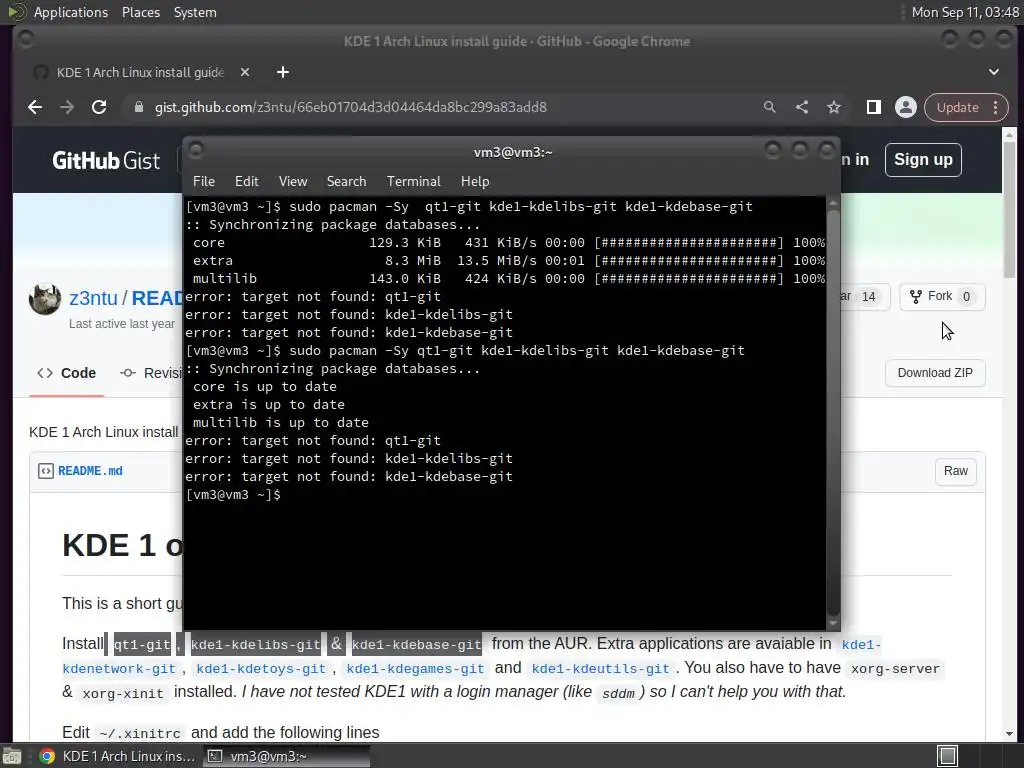Fork this gist
The image size is (1024, 768).
[942, 296]
